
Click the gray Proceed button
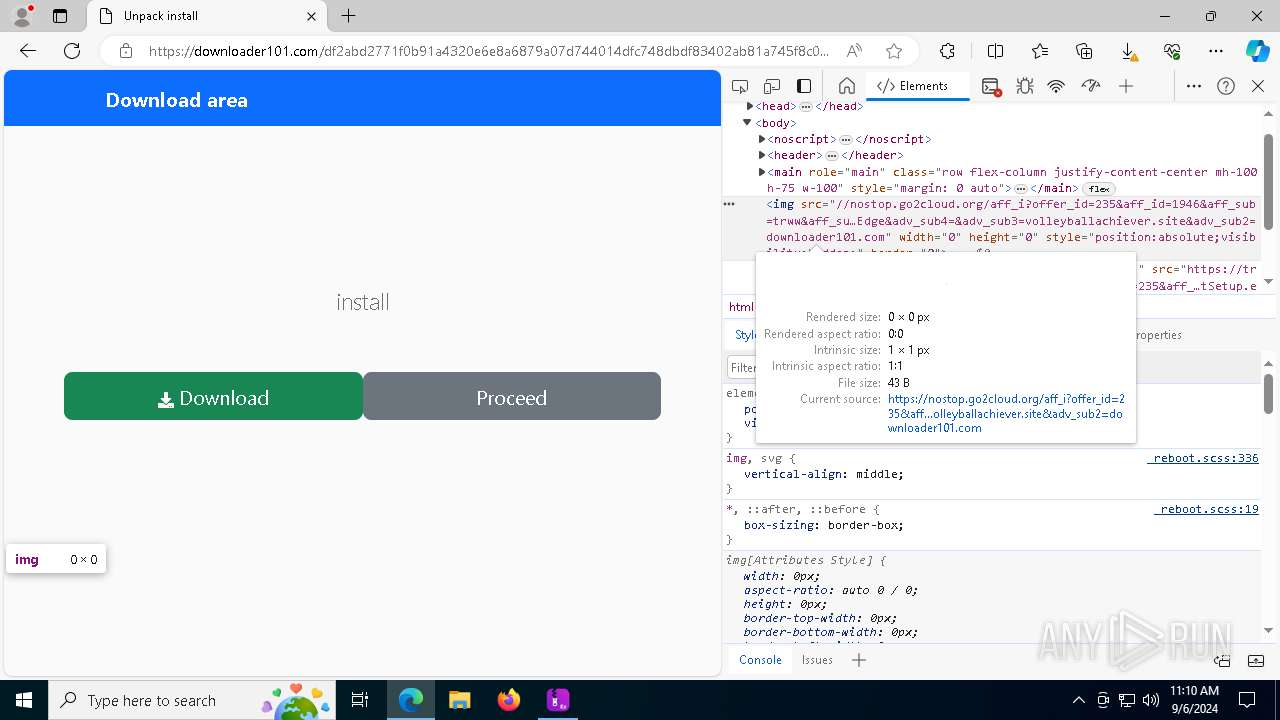click(x=511, y=397)
